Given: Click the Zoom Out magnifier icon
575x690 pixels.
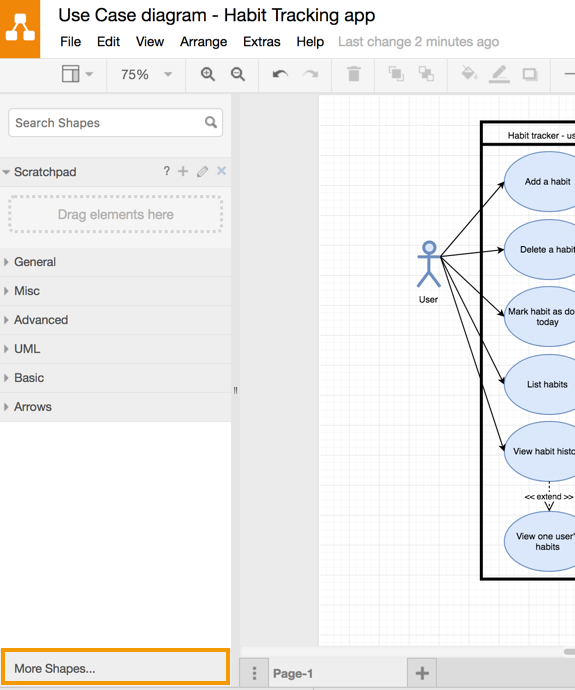Looking at the screenshot, I should pyautogui.click(x=238, y=74).
